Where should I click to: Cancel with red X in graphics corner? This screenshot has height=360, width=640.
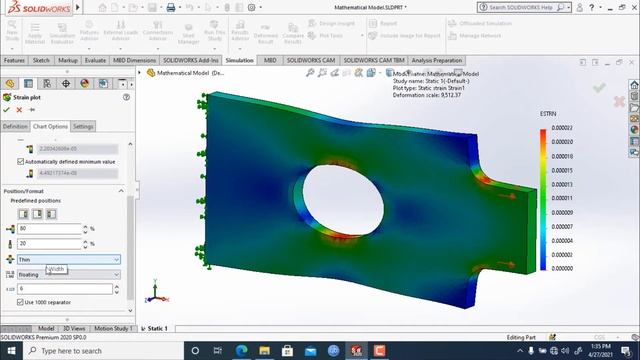[x=619, y=101]
